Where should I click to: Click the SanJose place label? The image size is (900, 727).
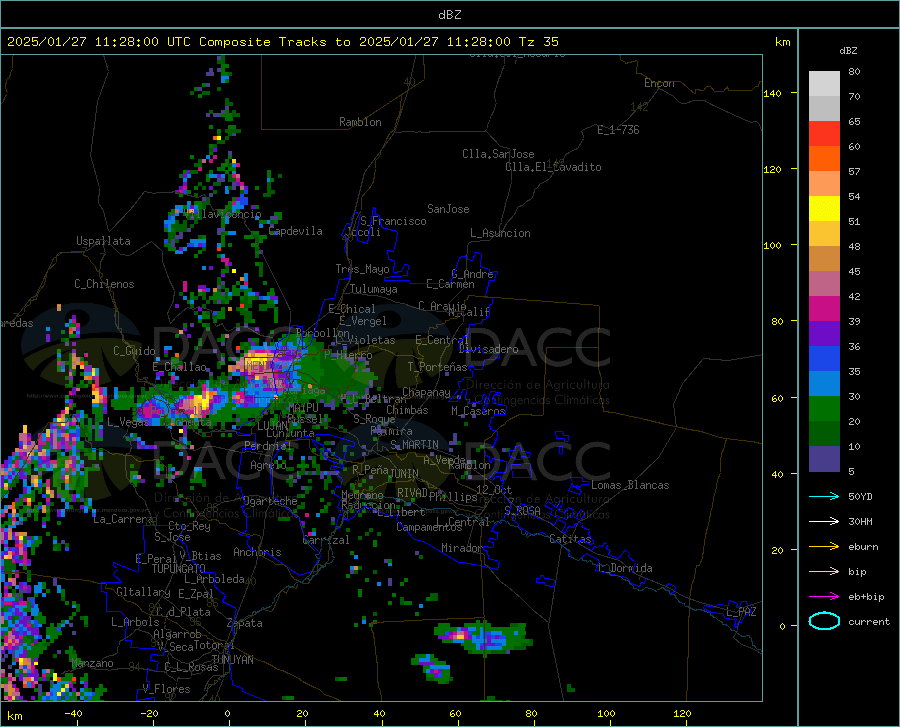(448, 209)
